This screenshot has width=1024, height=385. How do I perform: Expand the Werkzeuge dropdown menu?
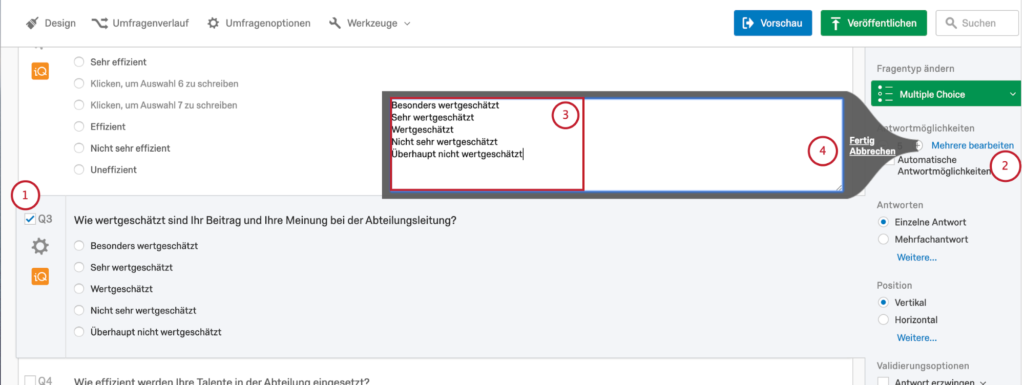pyautogui.click(x=370, y=23)
